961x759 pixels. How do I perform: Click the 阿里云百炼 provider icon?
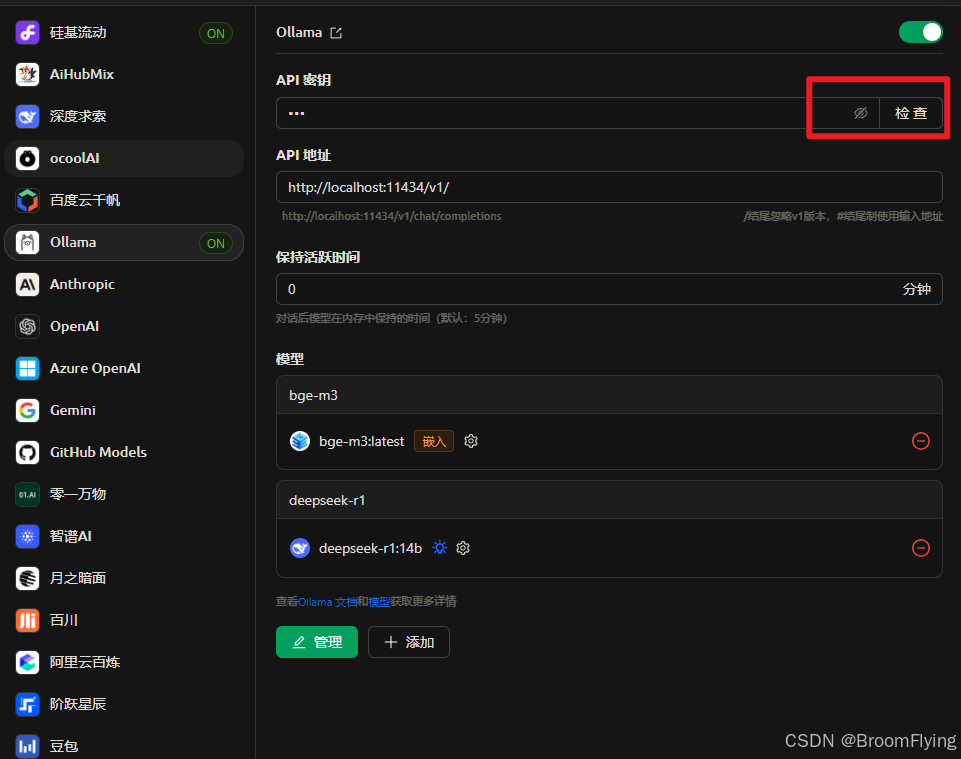[x=28, y=662]
